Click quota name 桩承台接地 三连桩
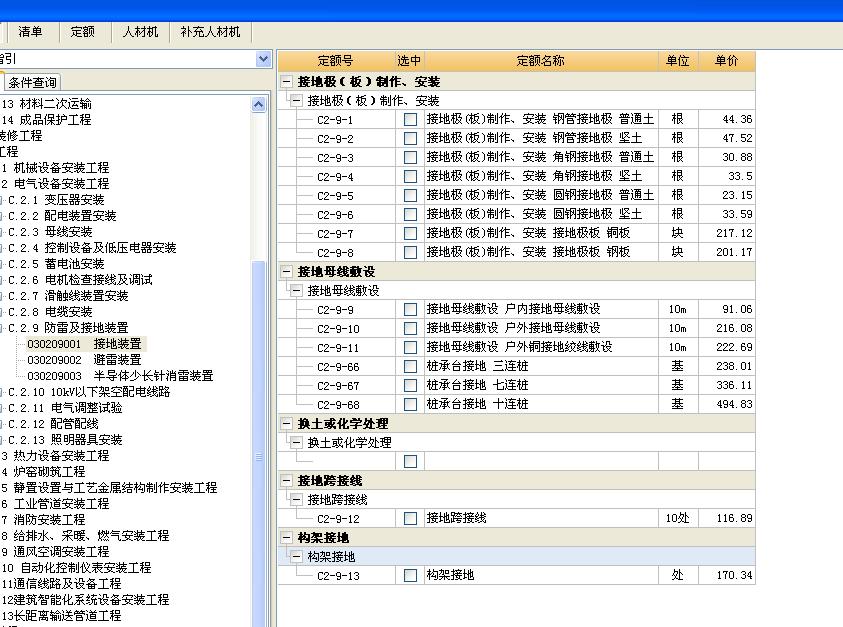The height and width of the screenshot is (627, 843). (x=477, y=366)
